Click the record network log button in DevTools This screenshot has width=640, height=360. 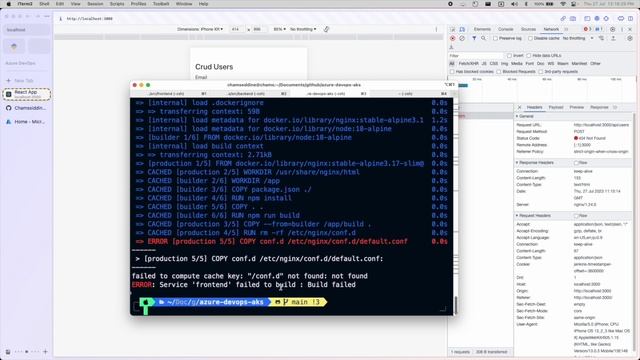(452, 38)
